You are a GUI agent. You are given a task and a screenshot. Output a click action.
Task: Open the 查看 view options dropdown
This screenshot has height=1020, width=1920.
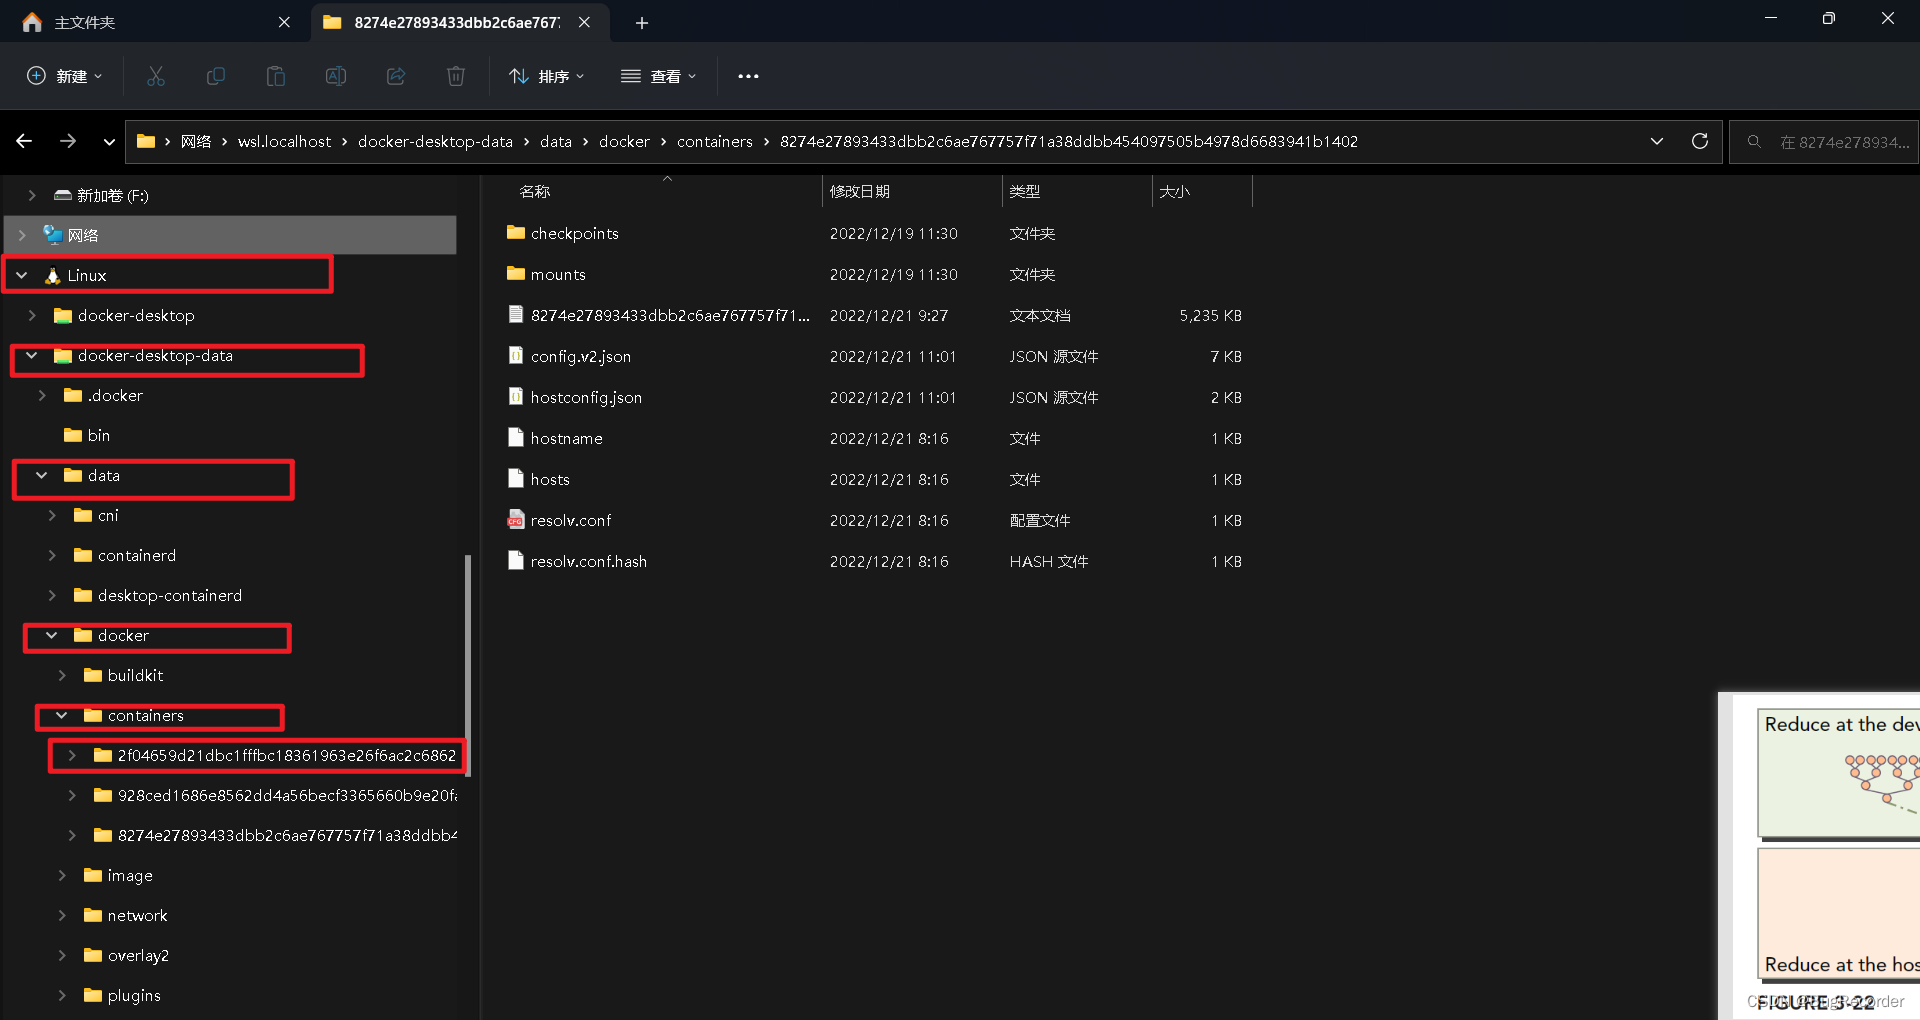click(x=658, y=76)
